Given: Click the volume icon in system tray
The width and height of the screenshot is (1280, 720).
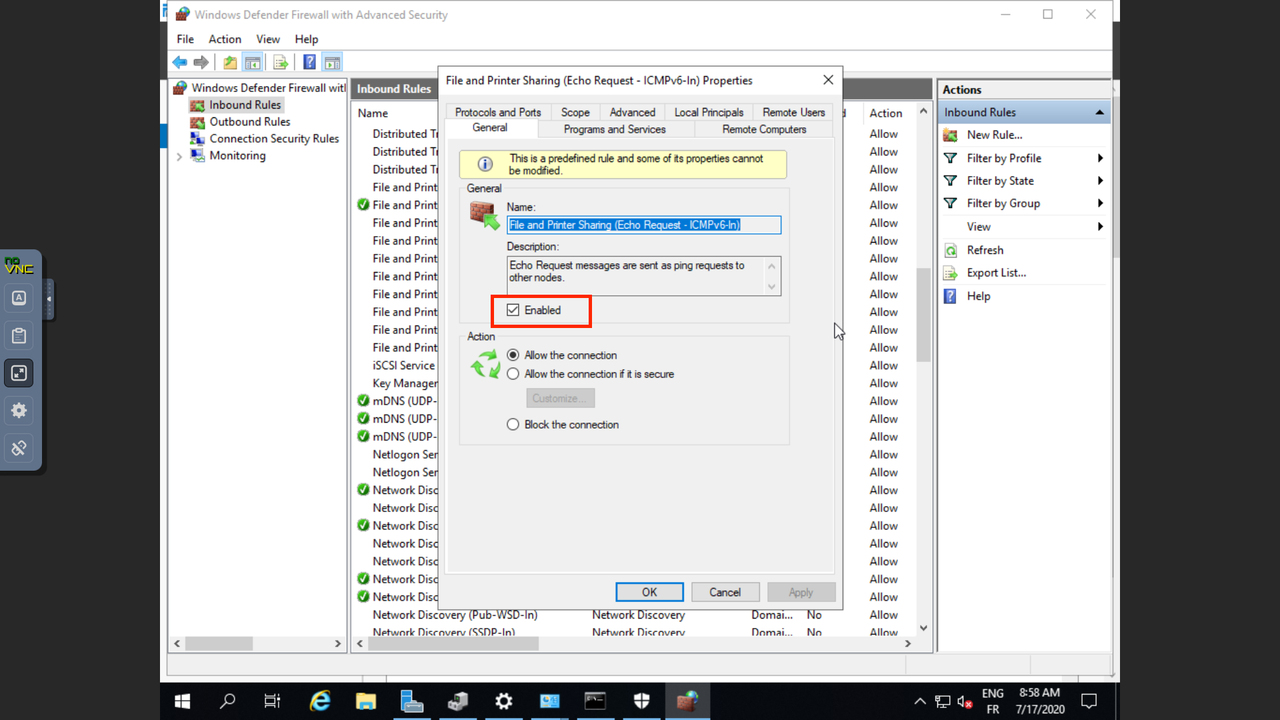Looking at the screenshot, I should pyautogui.click(x=965, y=701).
